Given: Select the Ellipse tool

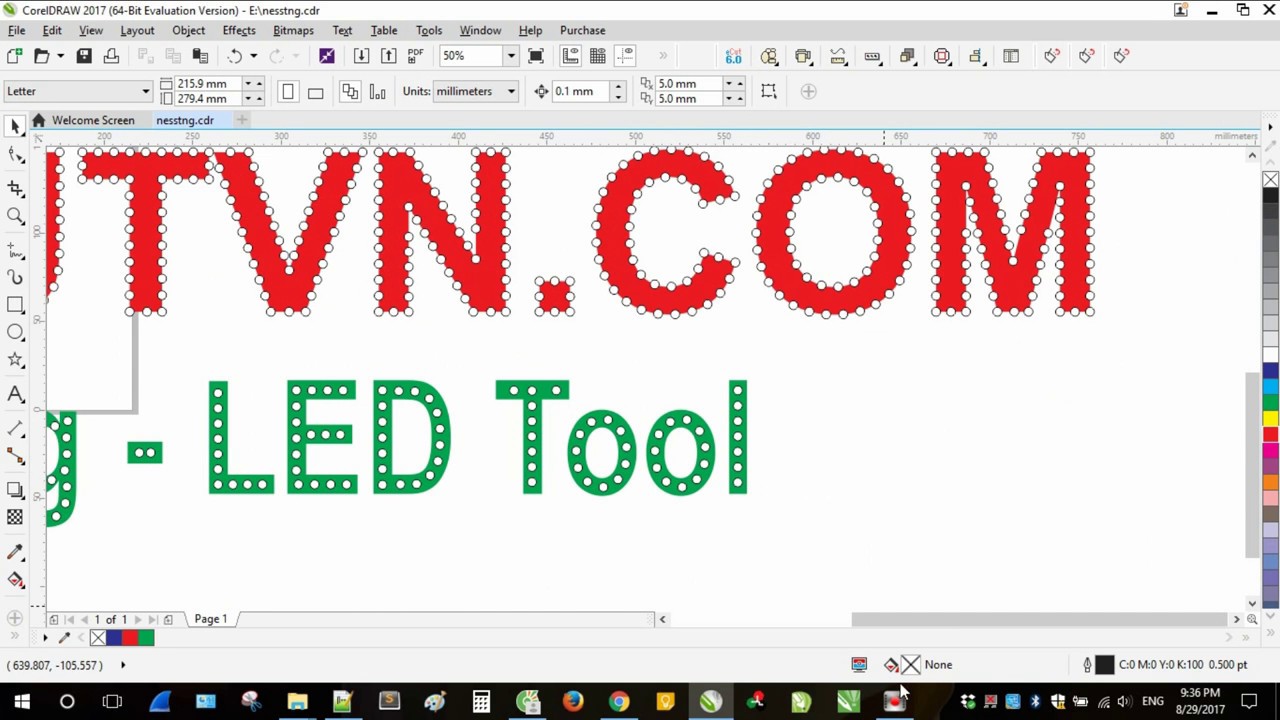Looking at the screenshot, I should (x=15, y=332).
